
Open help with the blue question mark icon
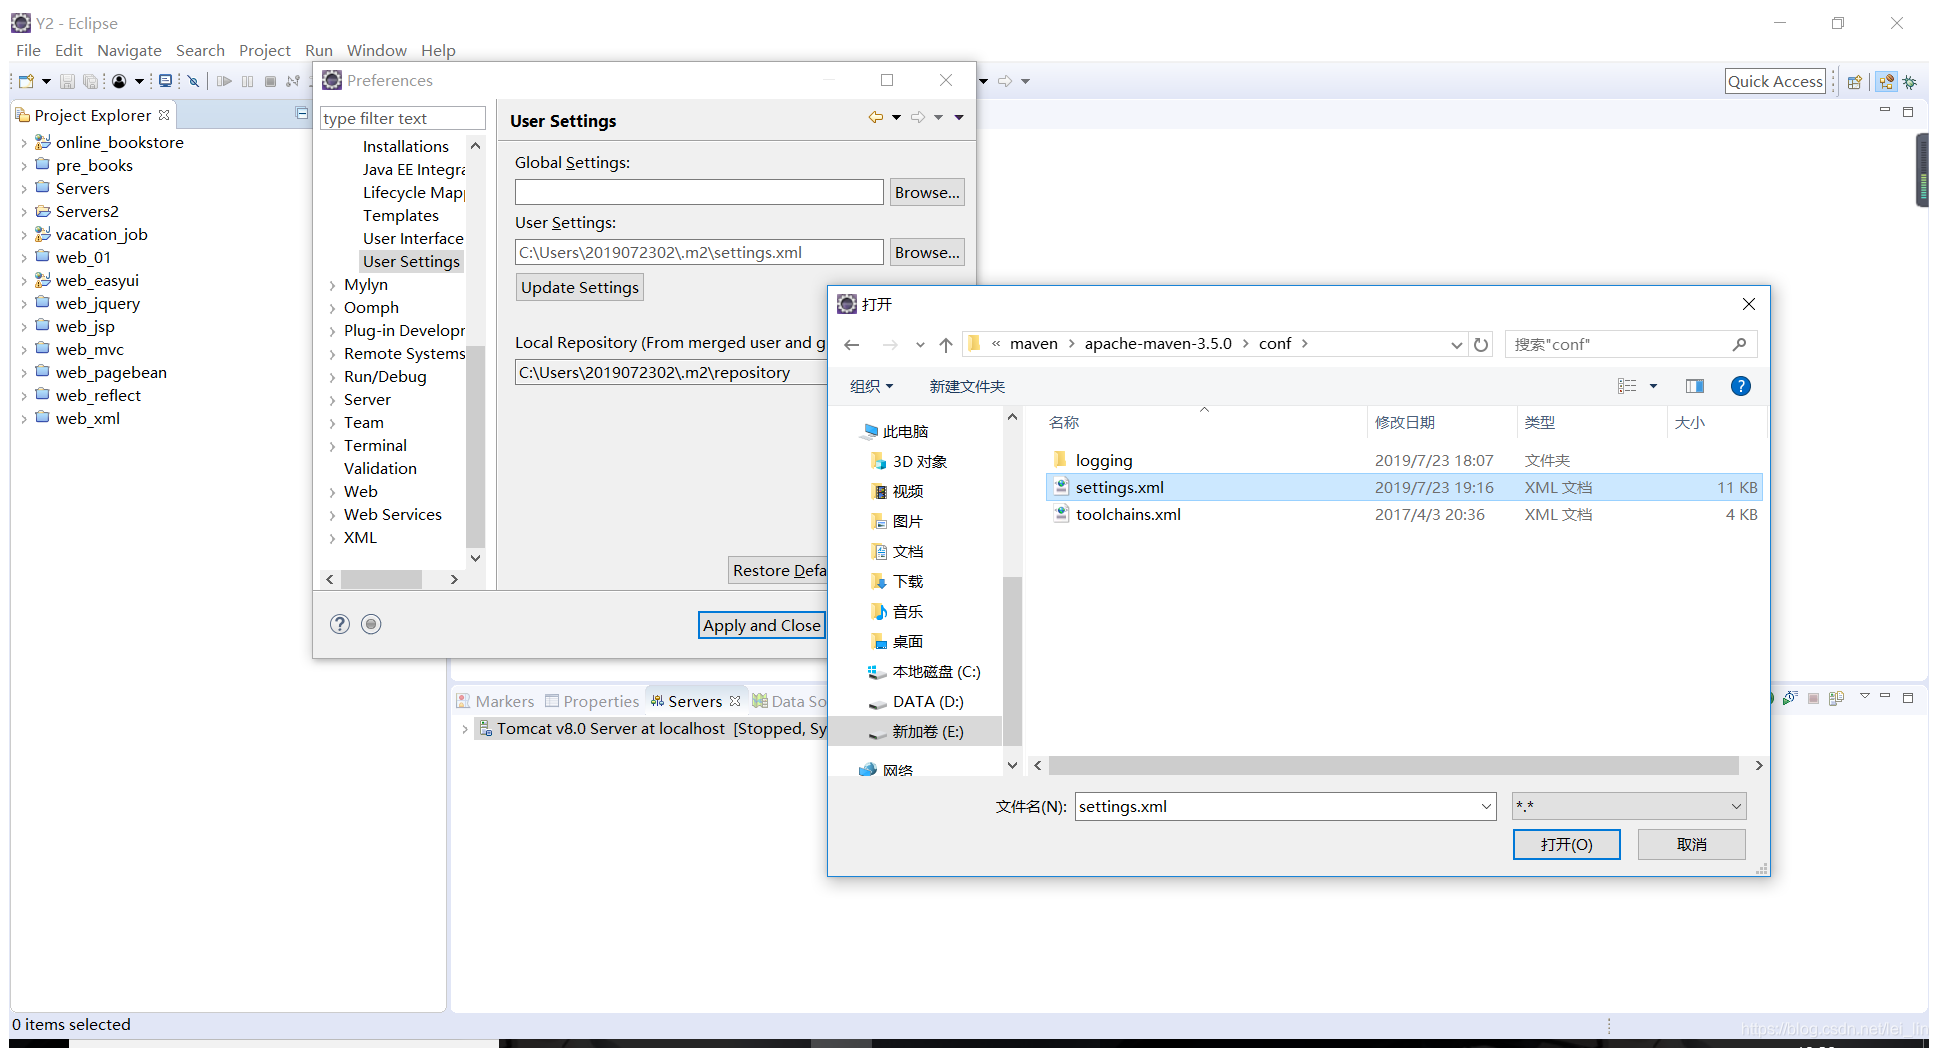coord(1740,386)
